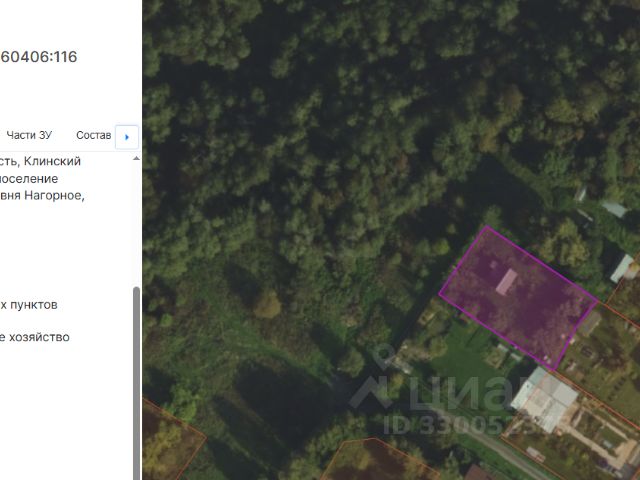Image resolution: width=640 pixels, height=480 pixels.
Task: Click the address line containing "Клинский"
Action: [40, 161]
